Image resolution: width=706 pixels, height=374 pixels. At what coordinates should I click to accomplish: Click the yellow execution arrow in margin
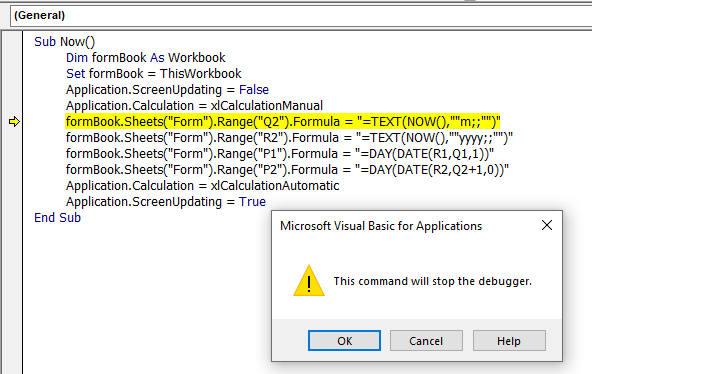point(14,122)
